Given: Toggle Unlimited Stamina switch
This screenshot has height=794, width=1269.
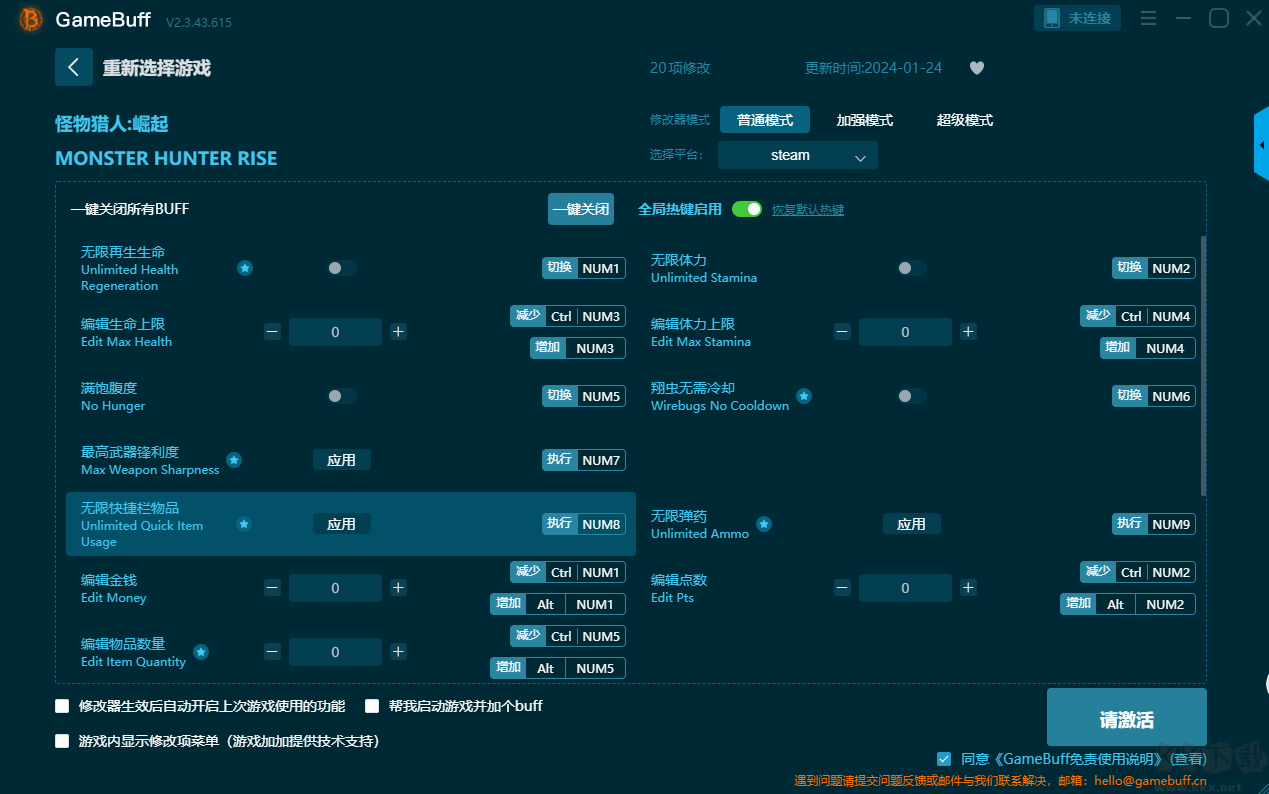Looking at the screenshot, I should (x=911, y=268).
